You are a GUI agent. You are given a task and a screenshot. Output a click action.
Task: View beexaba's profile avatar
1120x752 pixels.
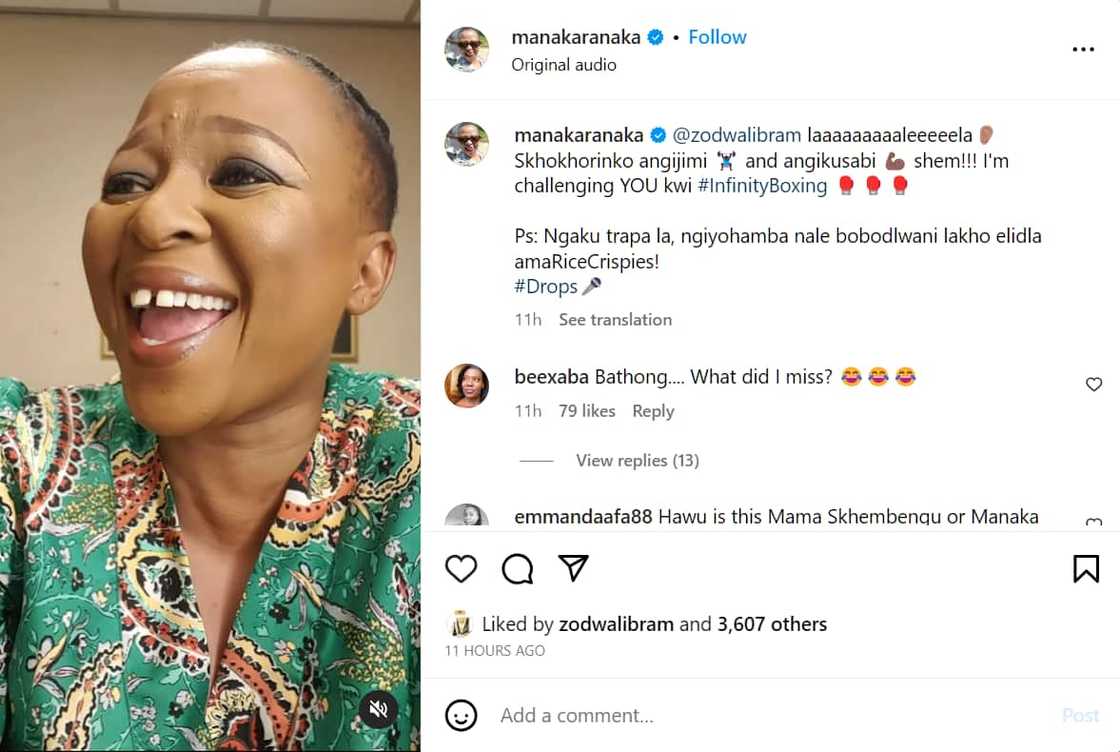tap(467, 386)
